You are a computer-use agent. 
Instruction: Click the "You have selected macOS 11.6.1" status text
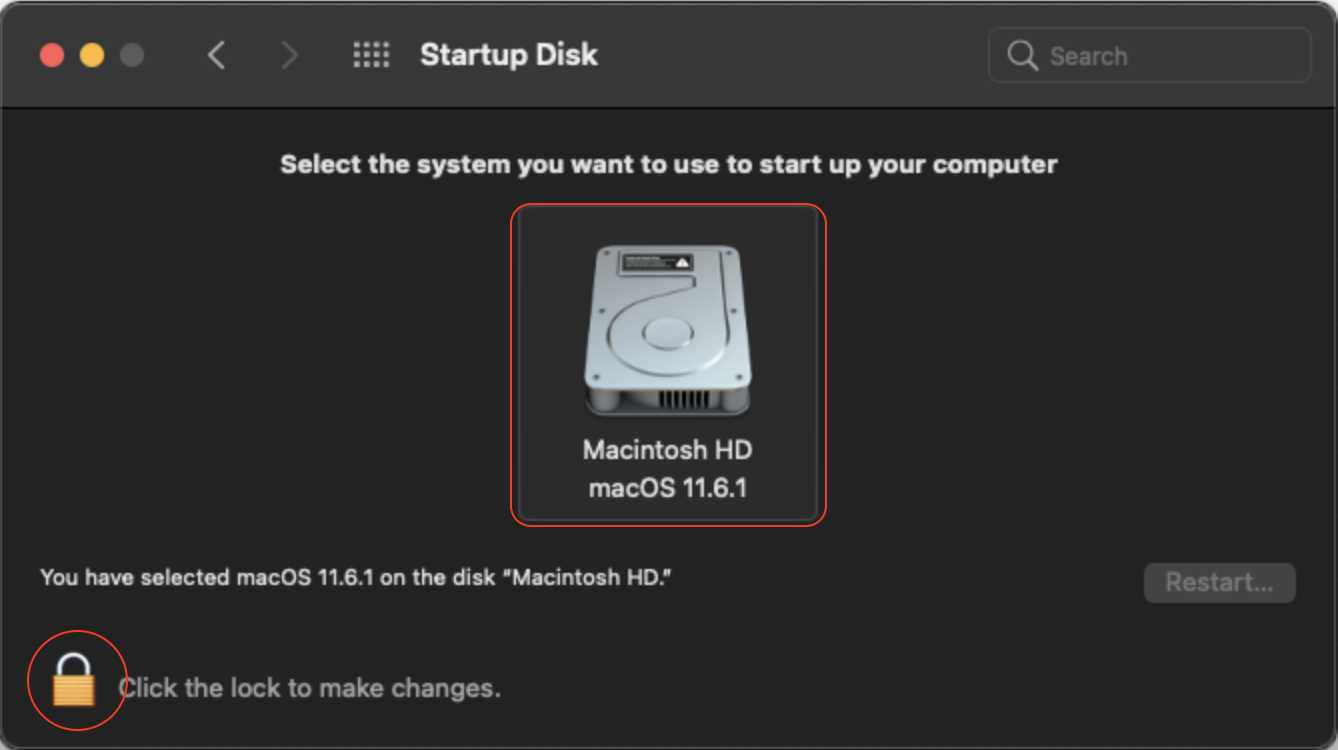(355, 577)
